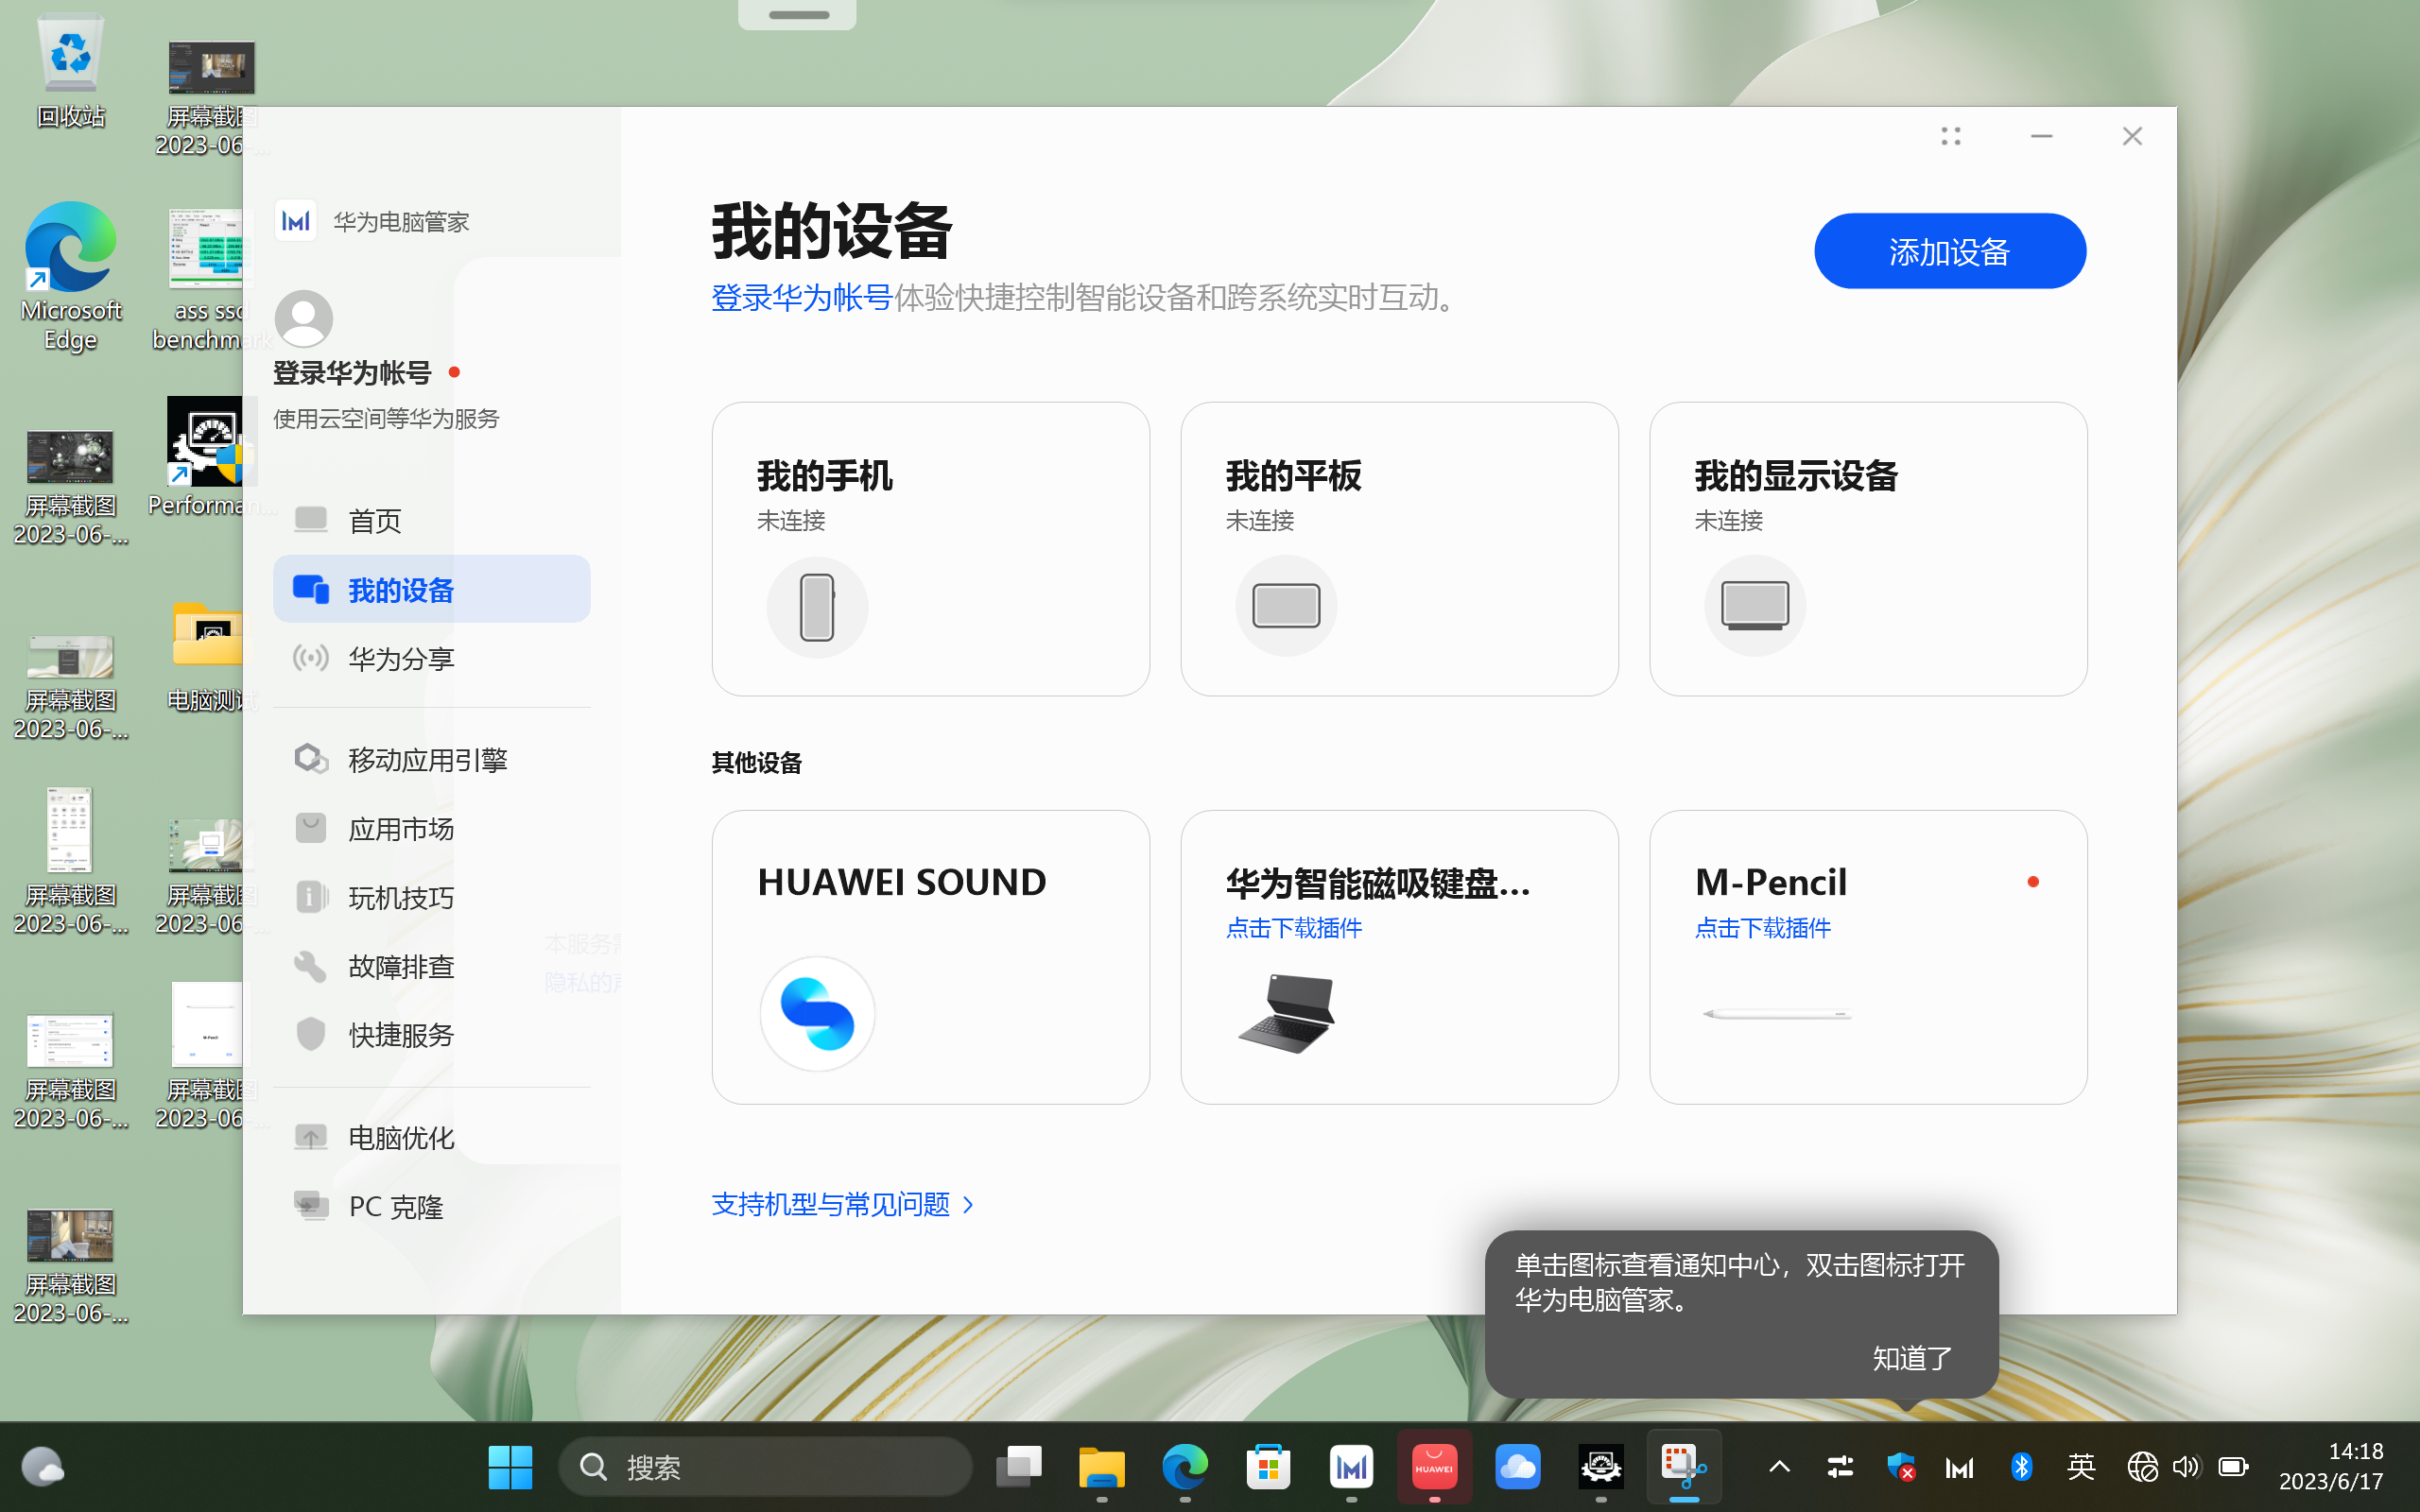Click the tablet icon in 我的平板 card
The image size is (2420, 1512).
1286,606
